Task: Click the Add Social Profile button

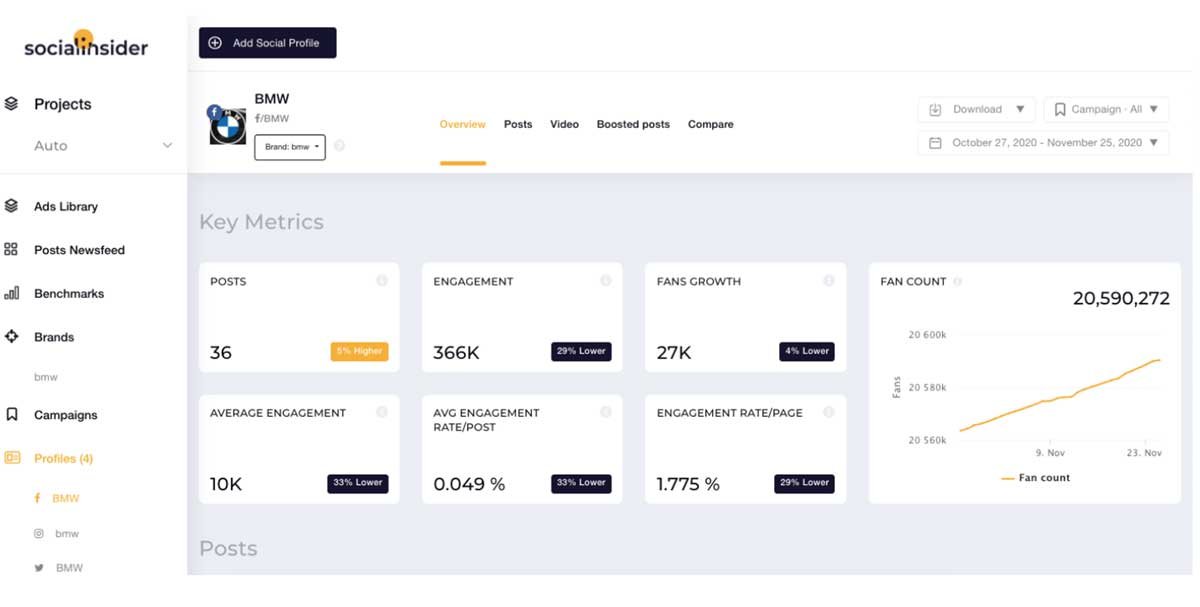Action: pyautogui.click(x=268, y=43)
